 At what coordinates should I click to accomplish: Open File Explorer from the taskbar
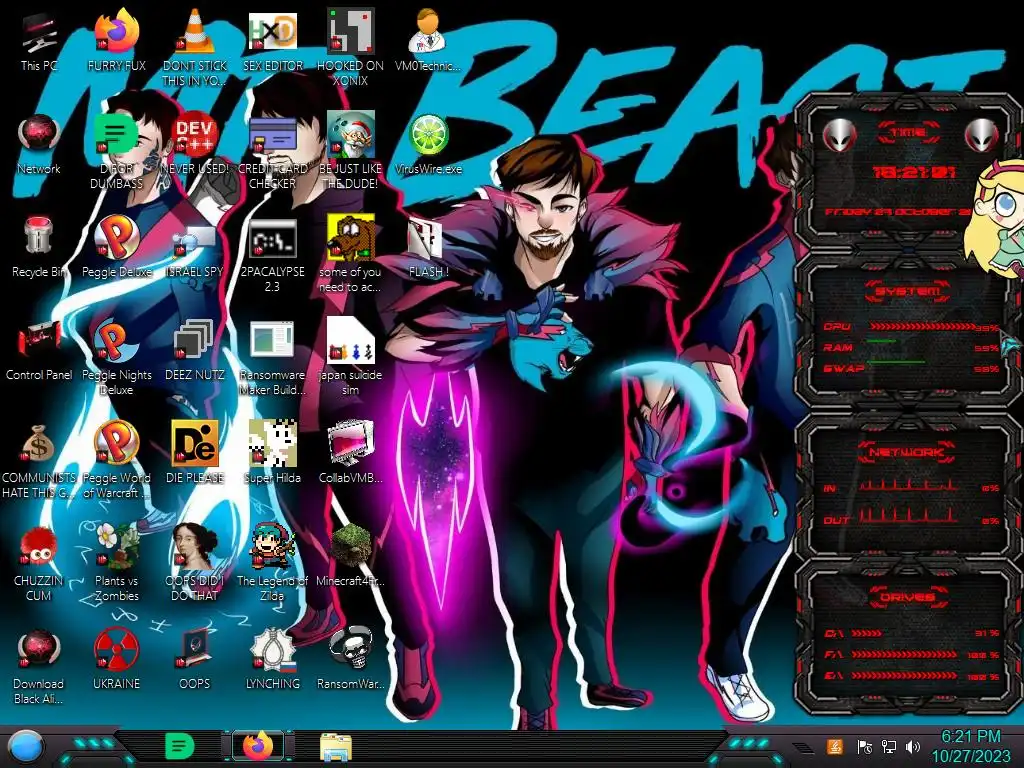coord(336,746)
